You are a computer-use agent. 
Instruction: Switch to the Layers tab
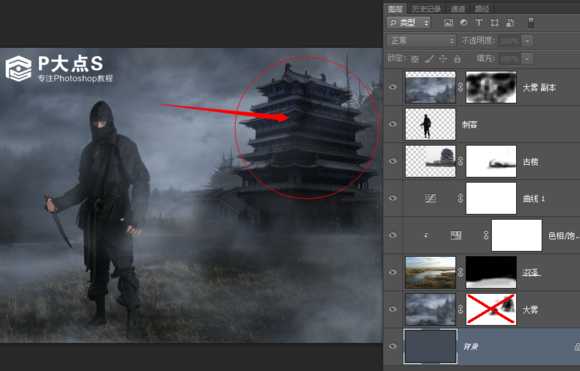coord(395,9)
